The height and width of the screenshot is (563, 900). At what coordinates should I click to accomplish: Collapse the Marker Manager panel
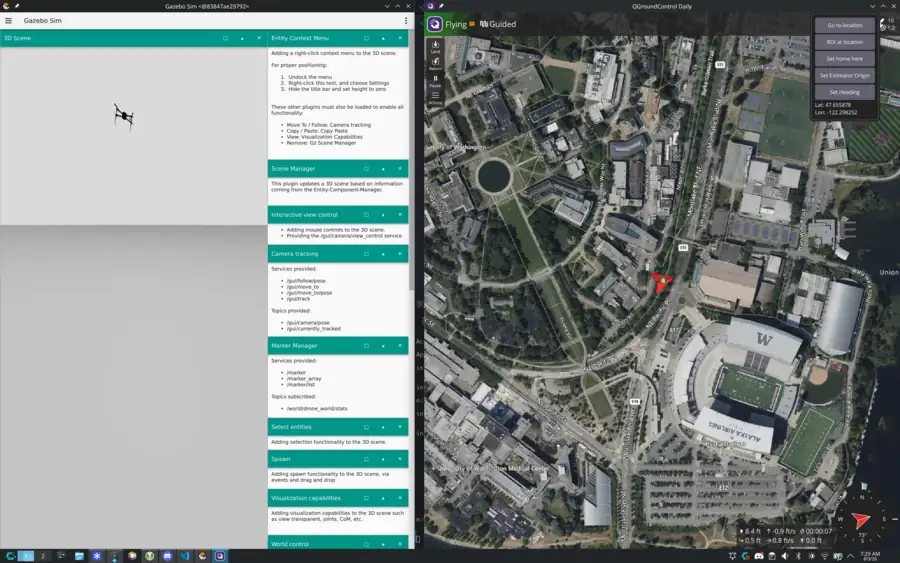pos(383,345)
